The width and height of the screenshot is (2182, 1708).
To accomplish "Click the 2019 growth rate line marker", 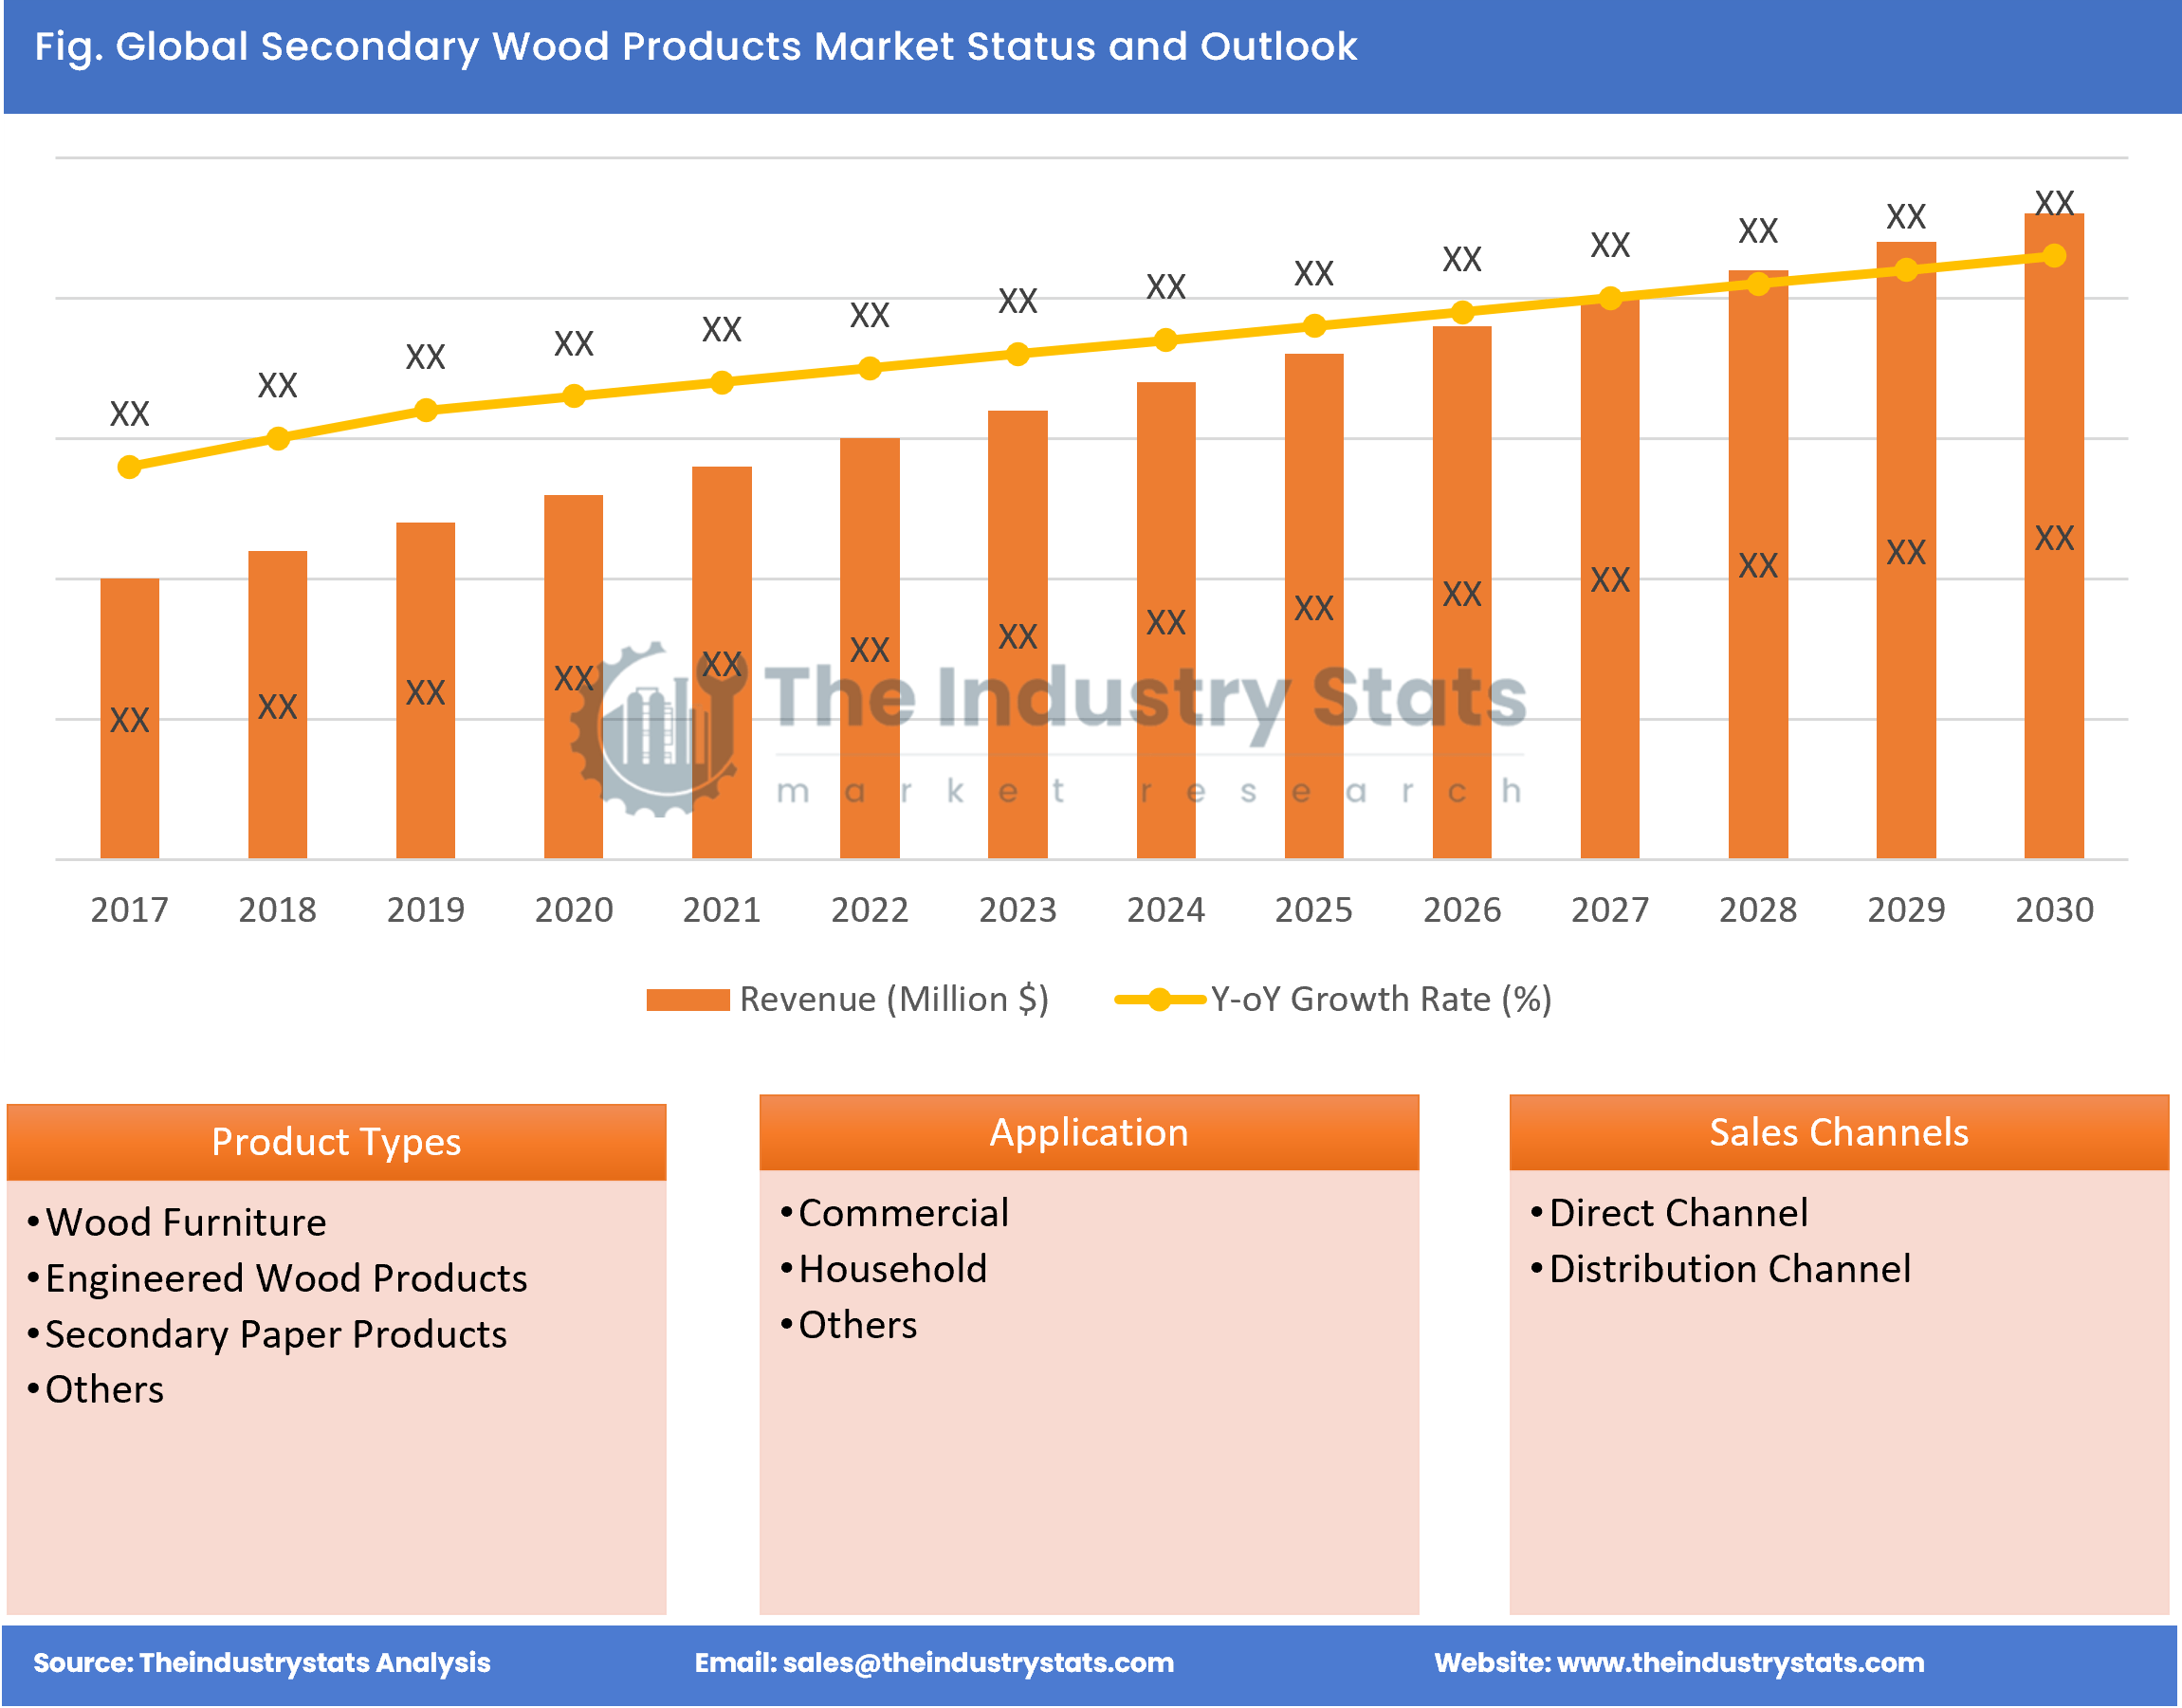I will coord(426,410).
